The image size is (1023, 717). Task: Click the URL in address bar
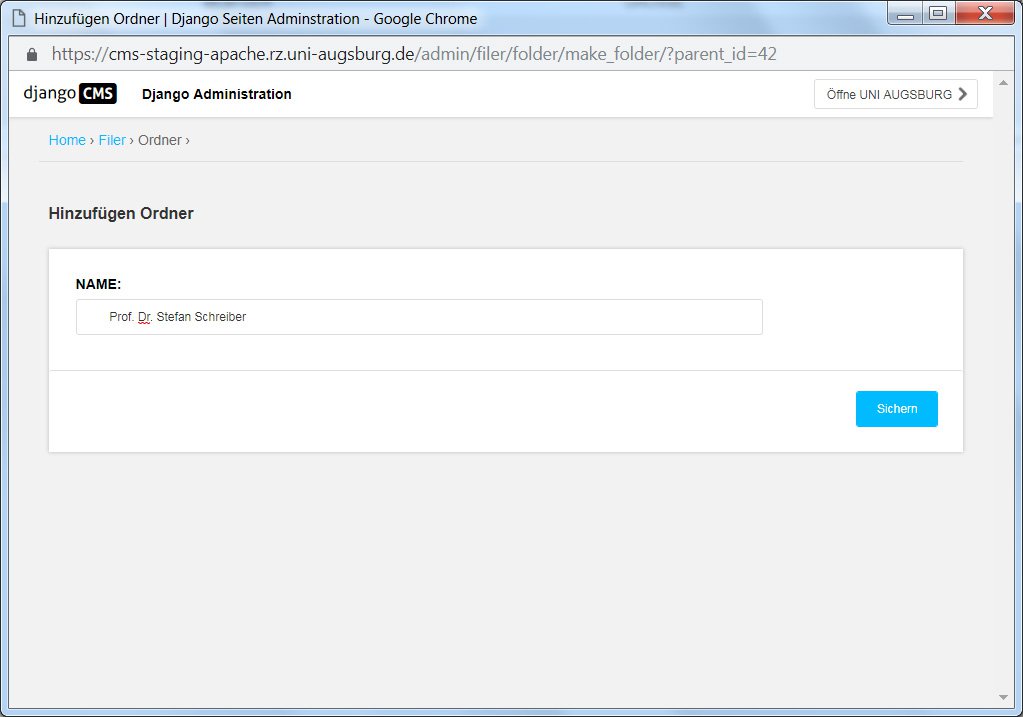[414, 54]
